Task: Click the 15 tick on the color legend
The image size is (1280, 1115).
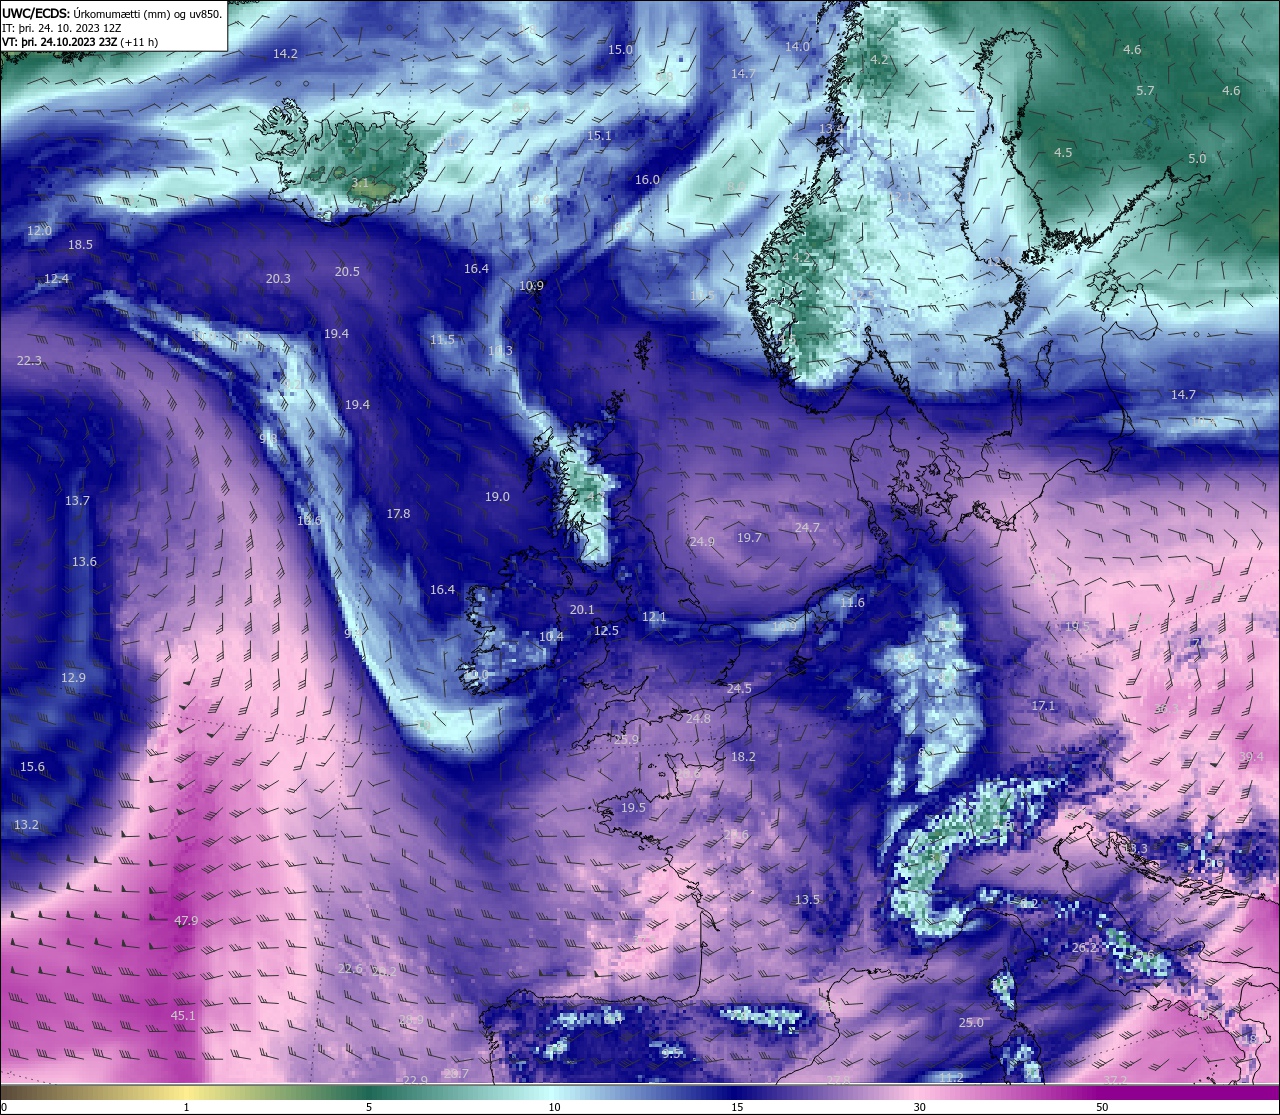Action: pyautogui.click(x=737, y=1107)
